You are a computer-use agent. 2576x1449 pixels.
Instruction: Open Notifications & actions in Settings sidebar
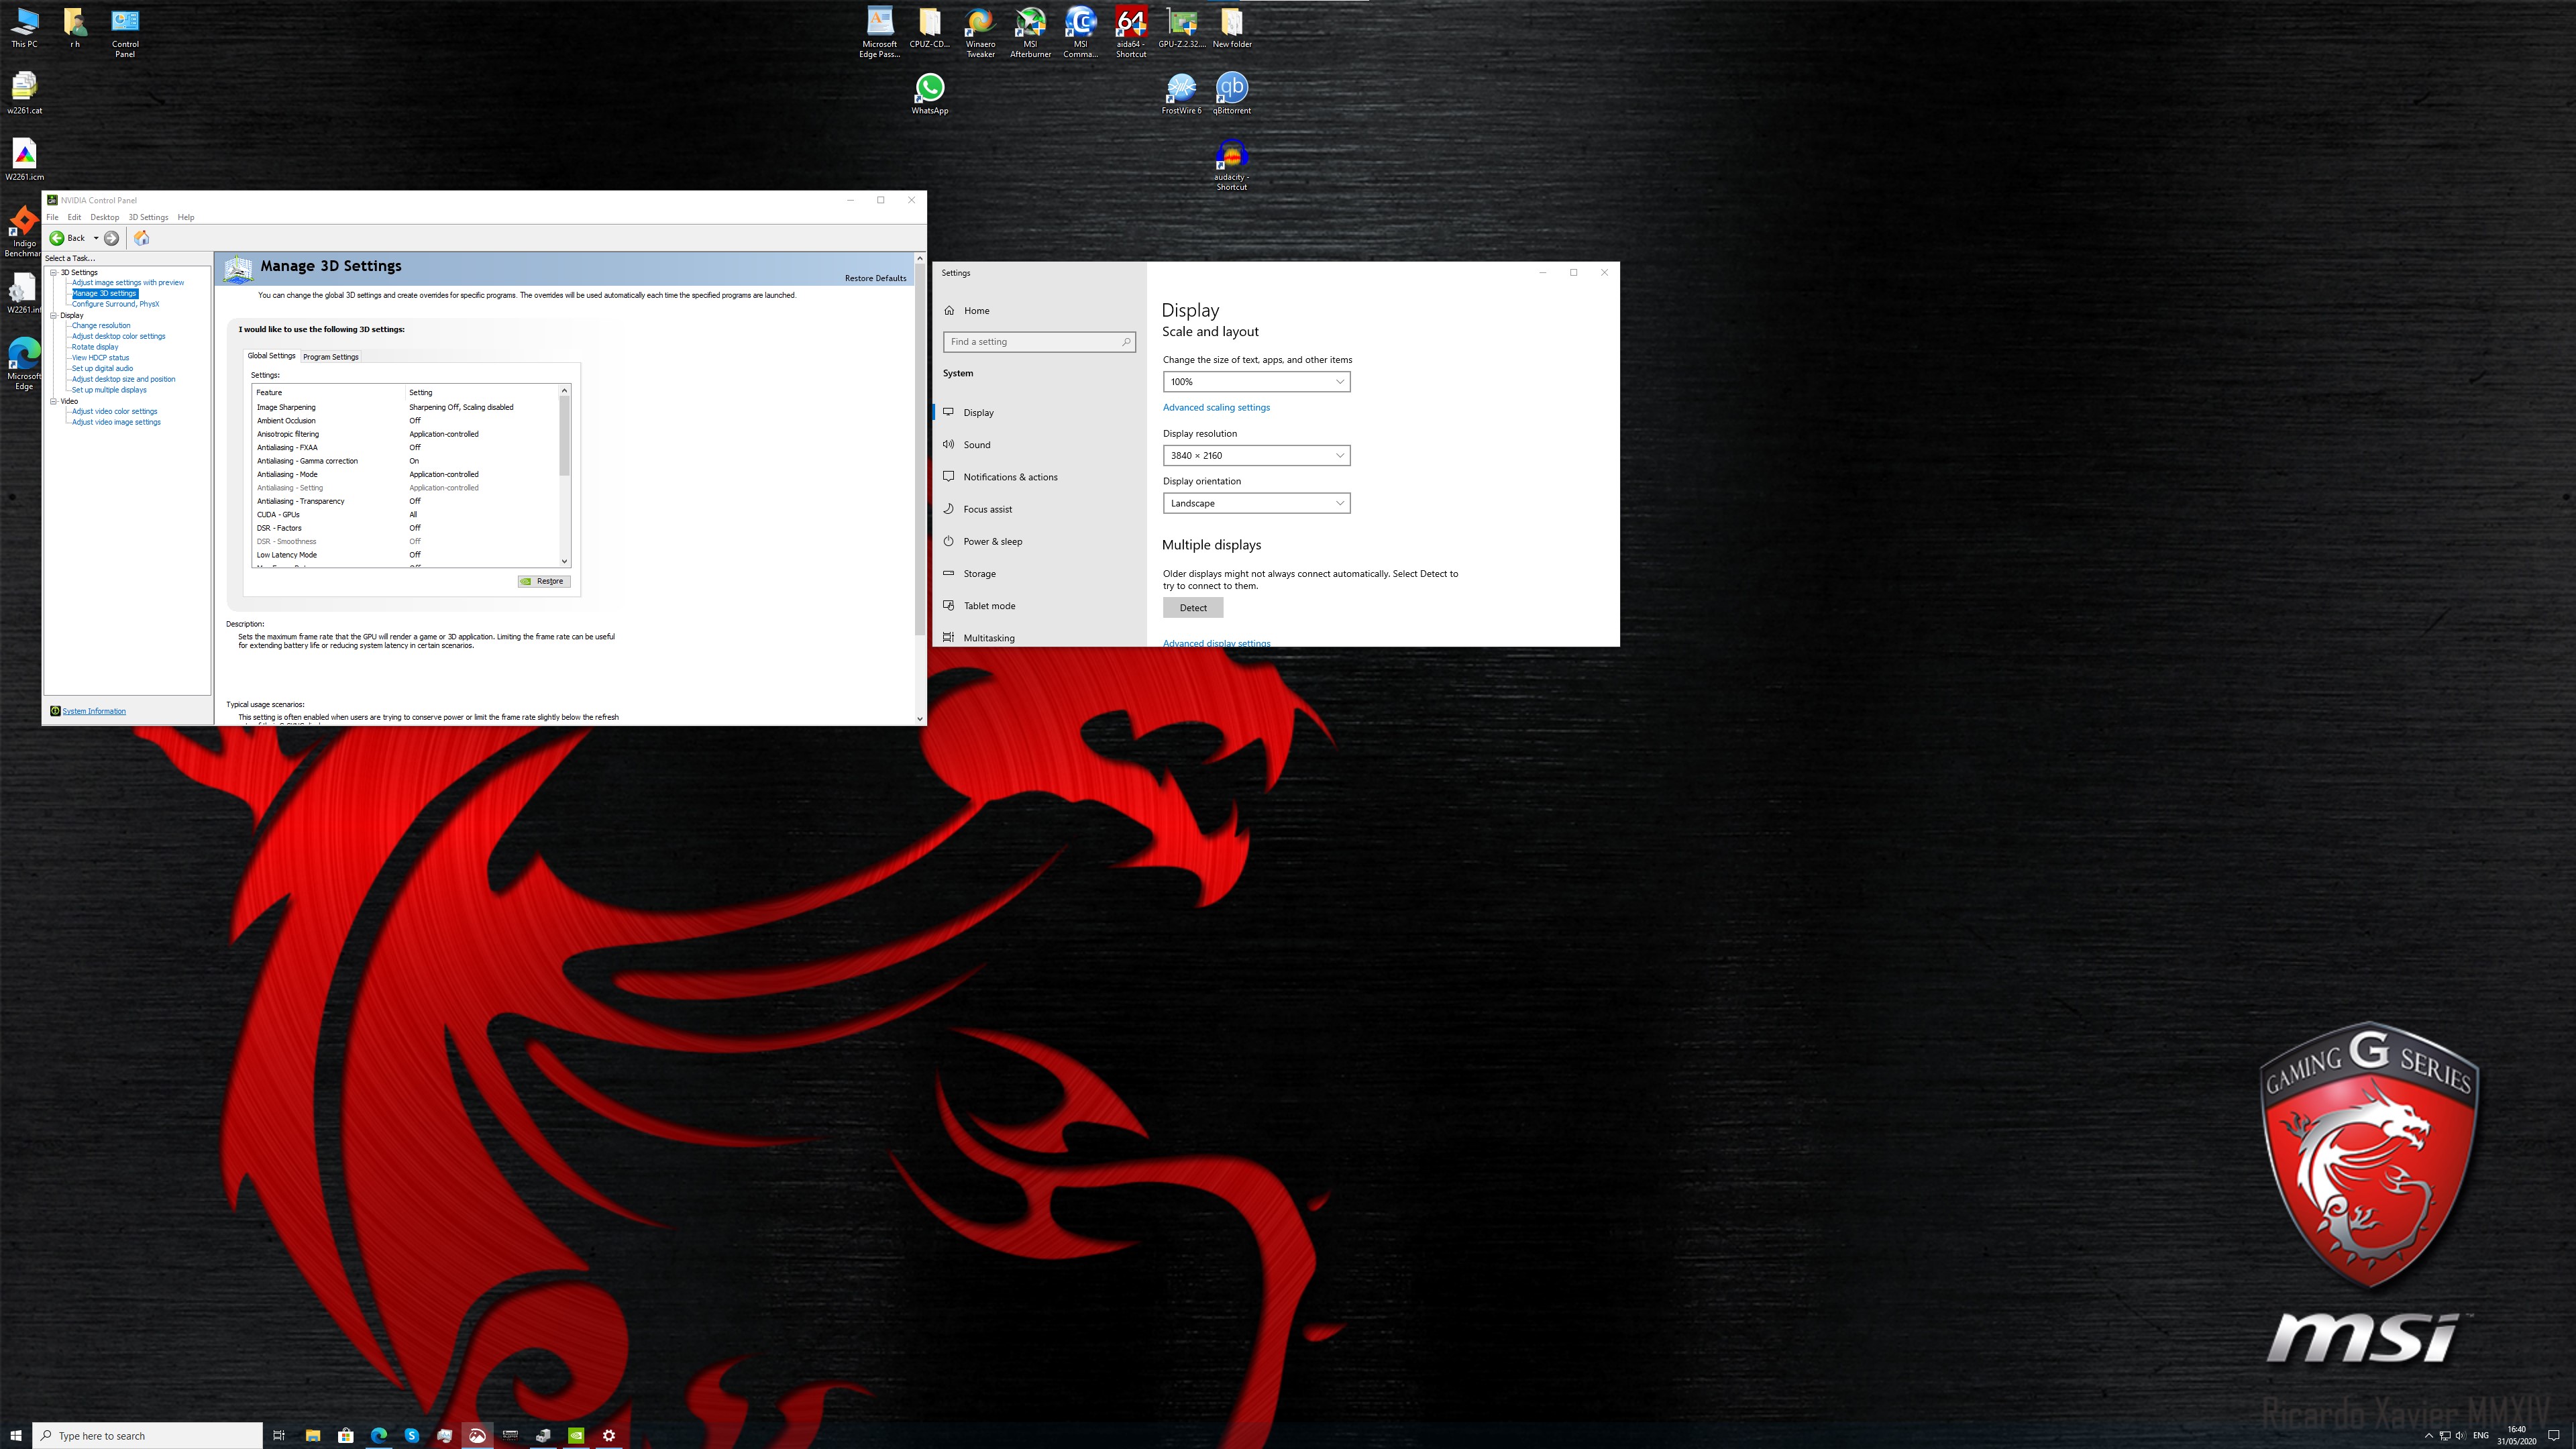pyautogui.click(x=1039, y=477)
